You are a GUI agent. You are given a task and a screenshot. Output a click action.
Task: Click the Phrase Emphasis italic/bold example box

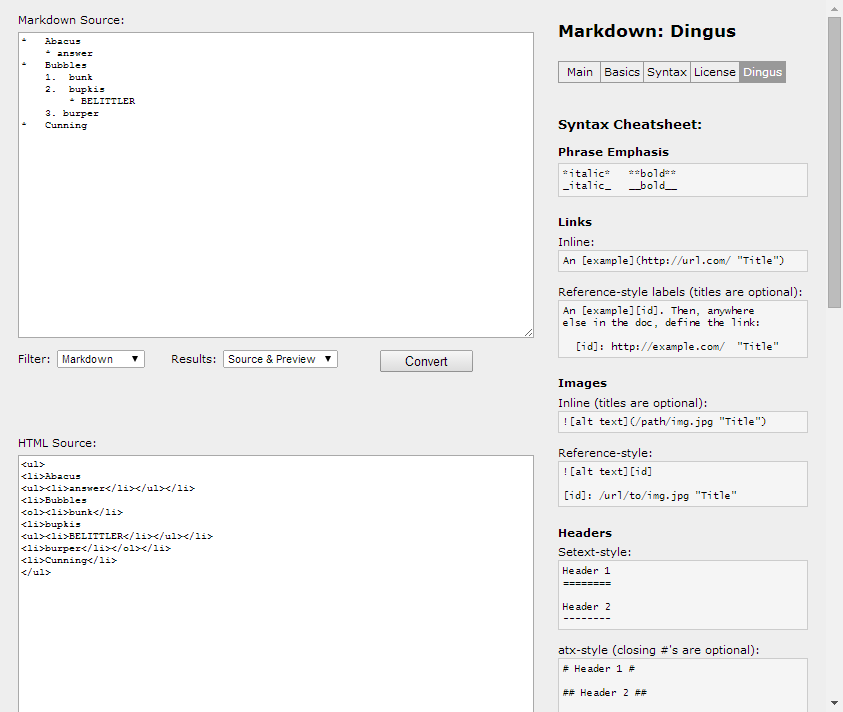pos(682,180)
